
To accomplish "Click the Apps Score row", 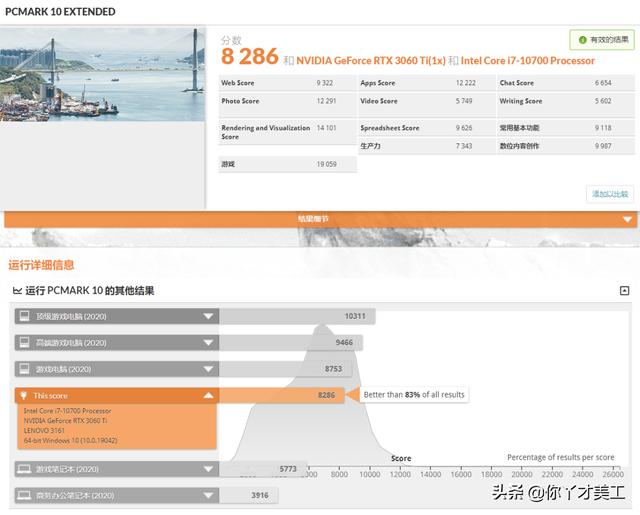I will (x=426, y=83).
